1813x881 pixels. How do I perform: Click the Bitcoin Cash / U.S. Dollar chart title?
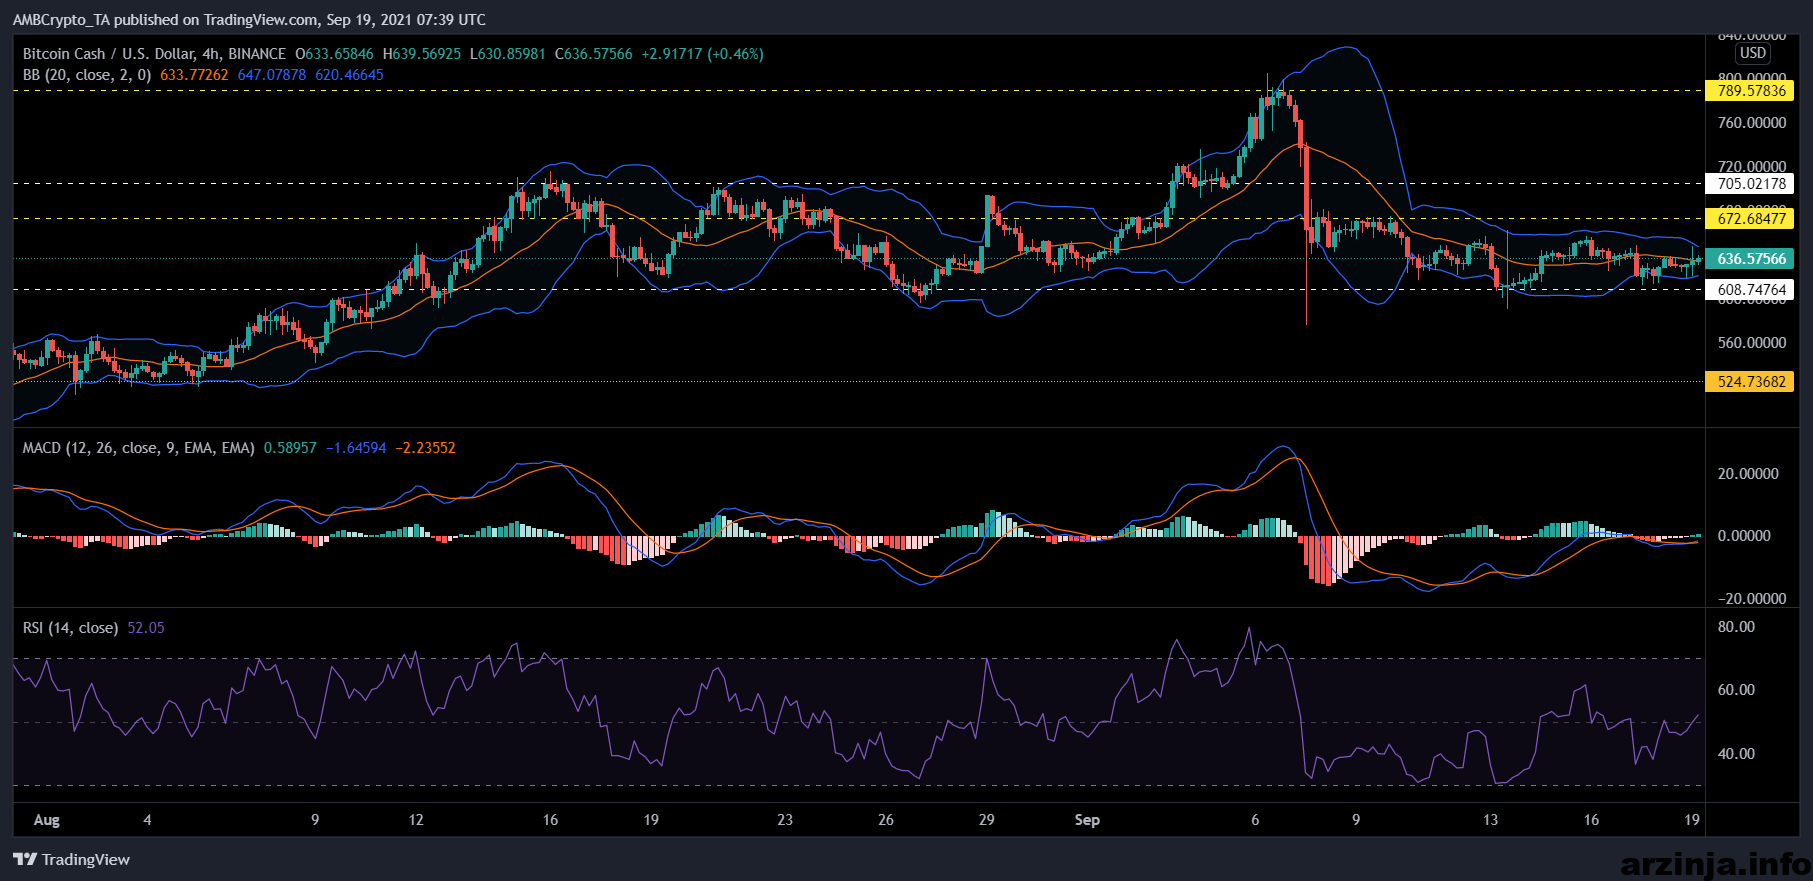154,54
